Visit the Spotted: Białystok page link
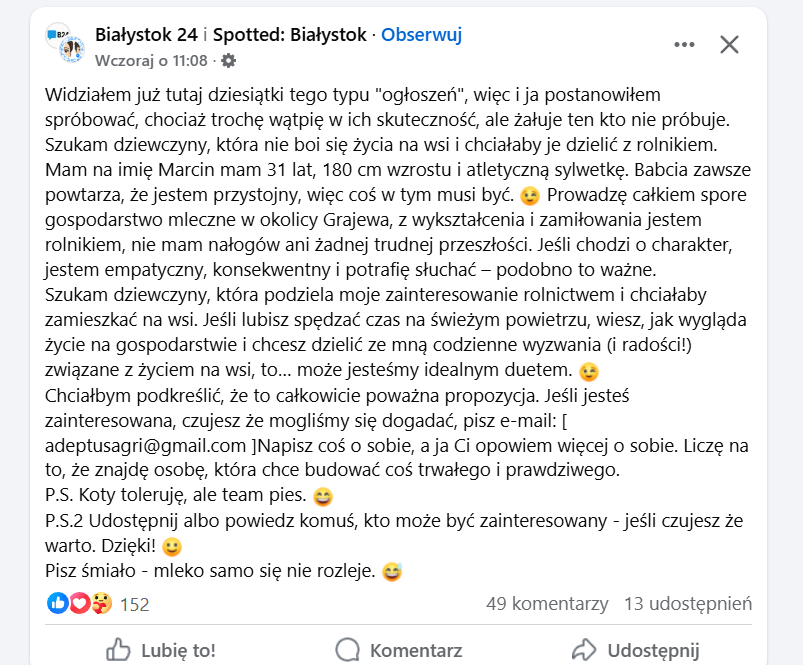Viewport: 803px width, 665px height. point(290,35)
